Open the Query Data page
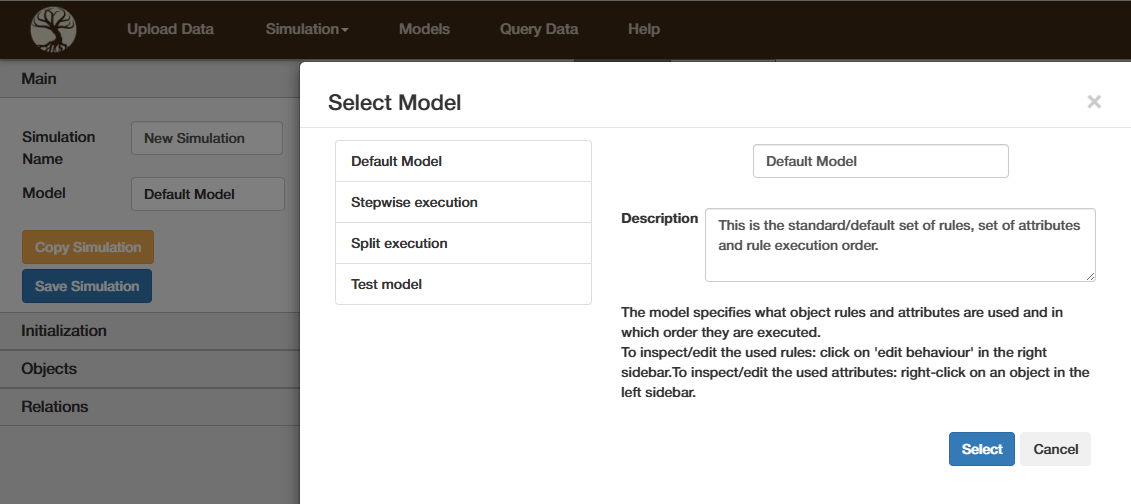The height and width of the screenshot is (504, 1131). tap(539, 29)
